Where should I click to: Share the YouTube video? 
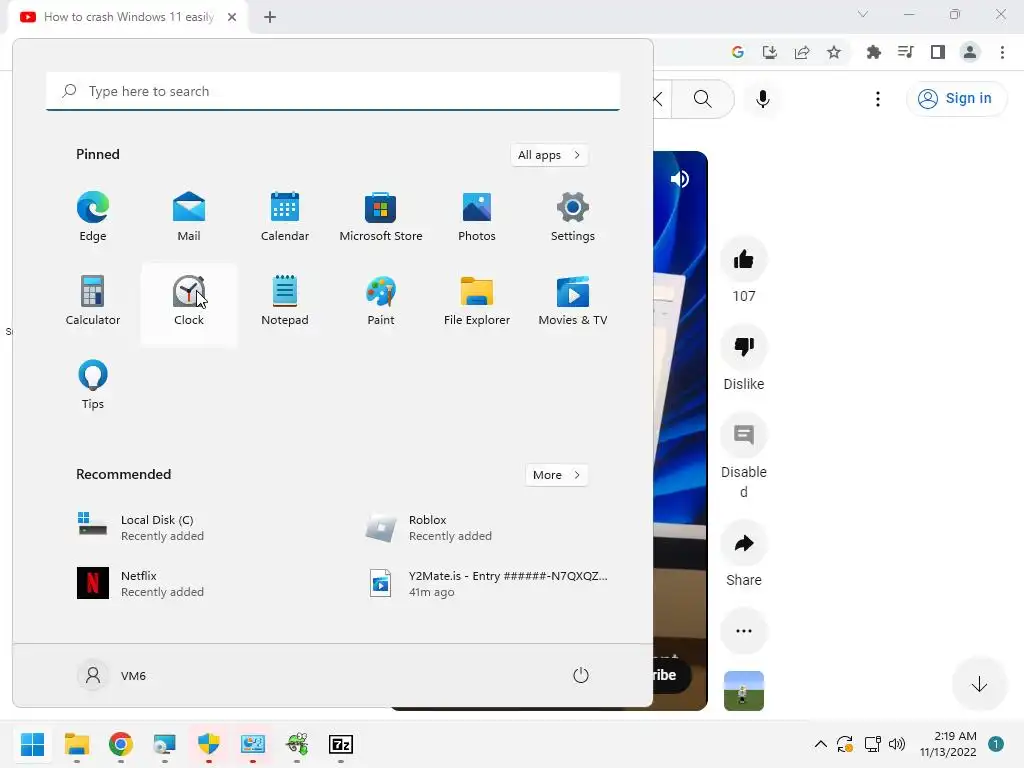click(x=744, y=543)
